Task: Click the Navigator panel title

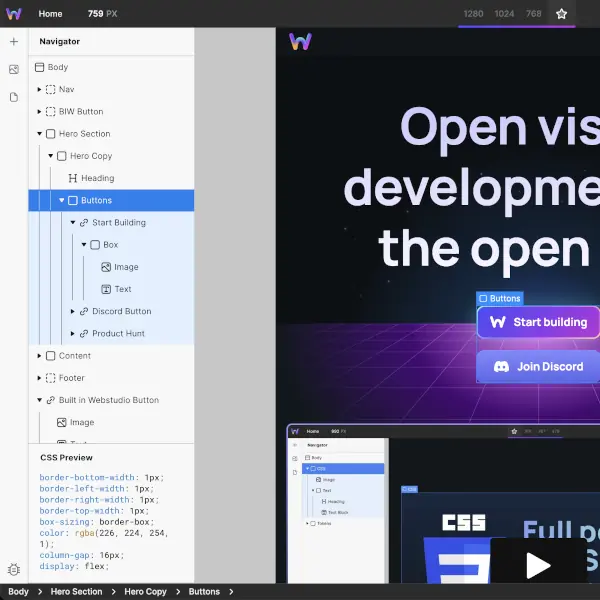Action: 60,41
